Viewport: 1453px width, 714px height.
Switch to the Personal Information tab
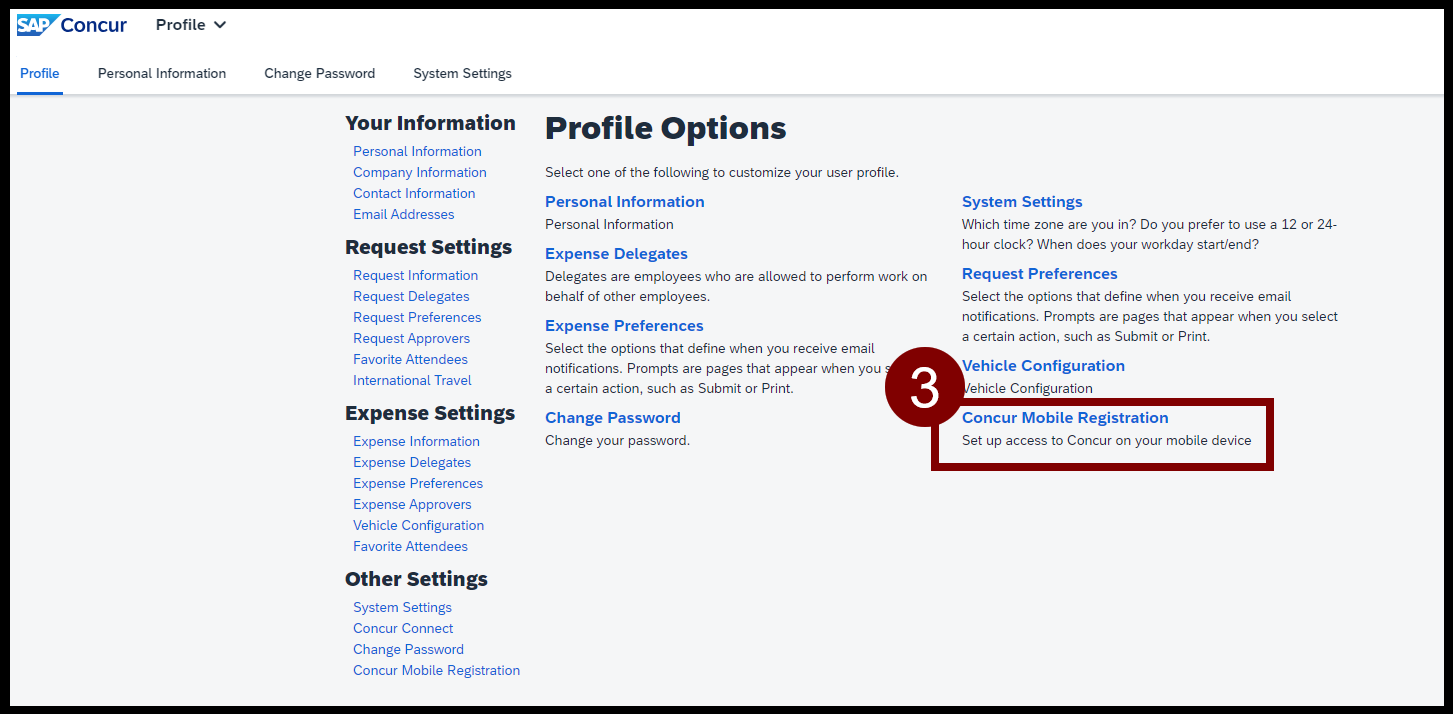(x=162, y=73)
